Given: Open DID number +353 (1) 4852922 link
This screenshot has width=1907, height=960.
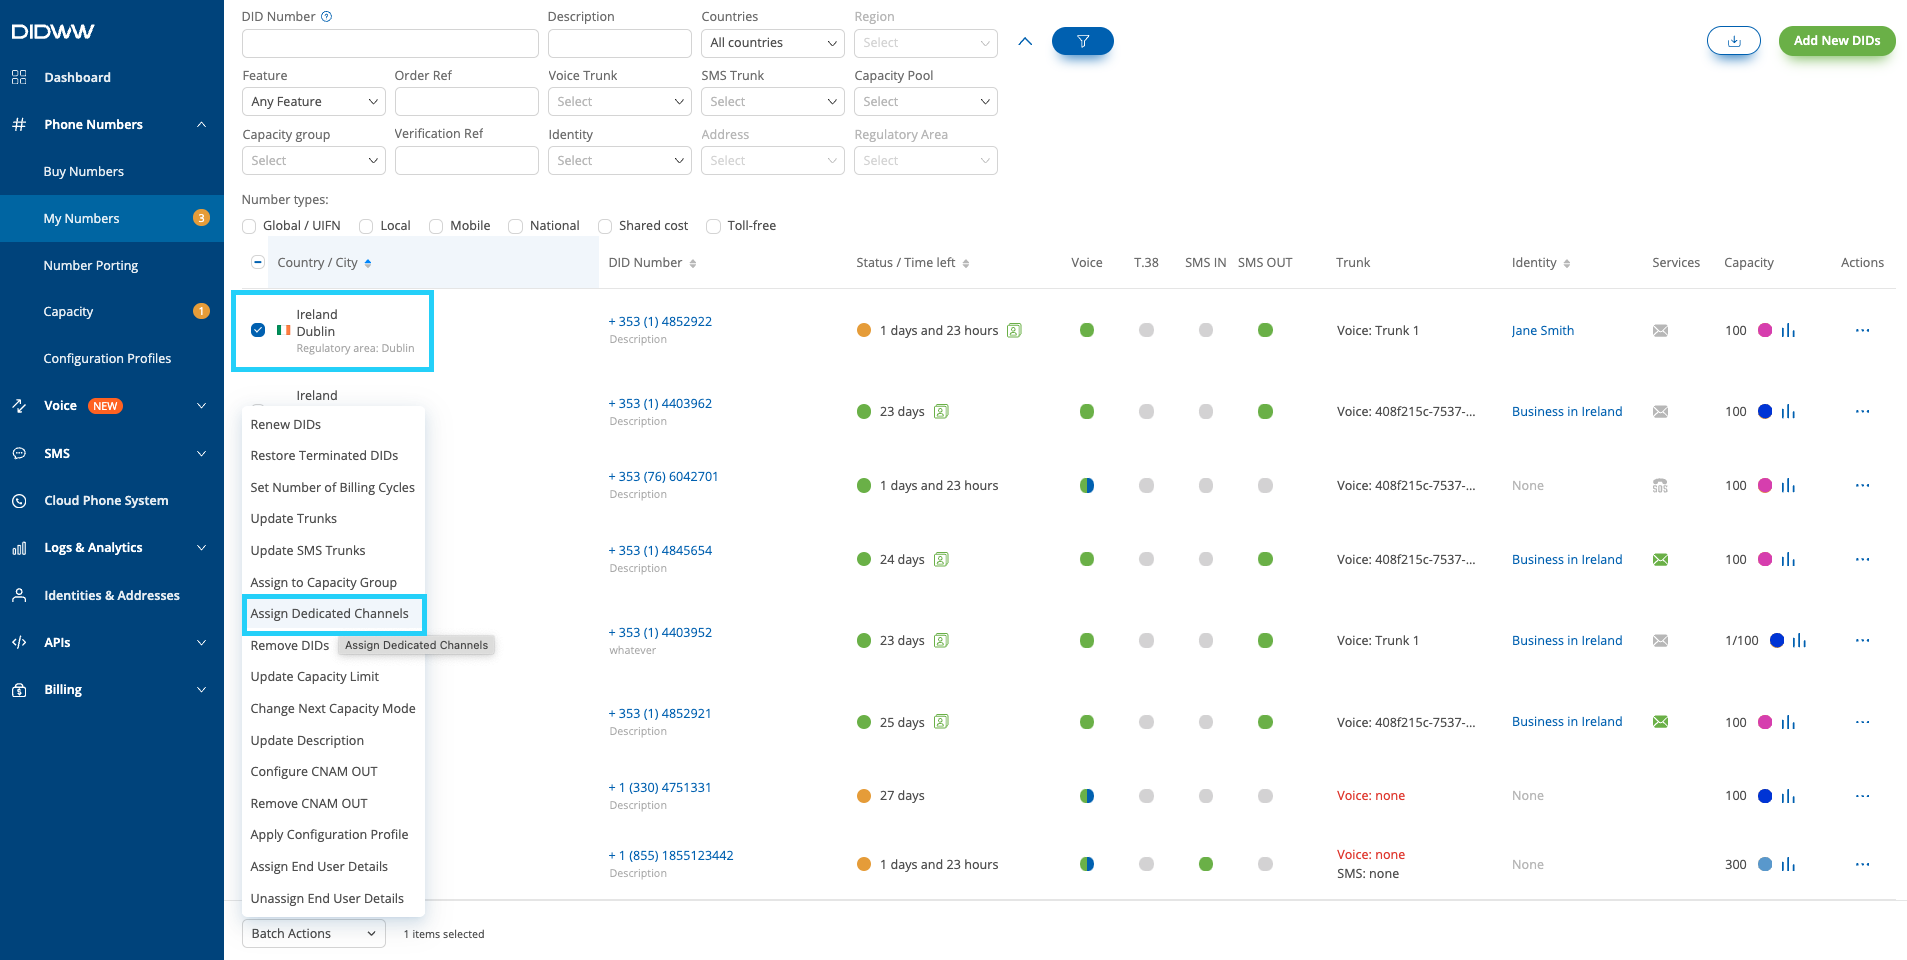Looking at the screenshot, I should tap(660, 321).
